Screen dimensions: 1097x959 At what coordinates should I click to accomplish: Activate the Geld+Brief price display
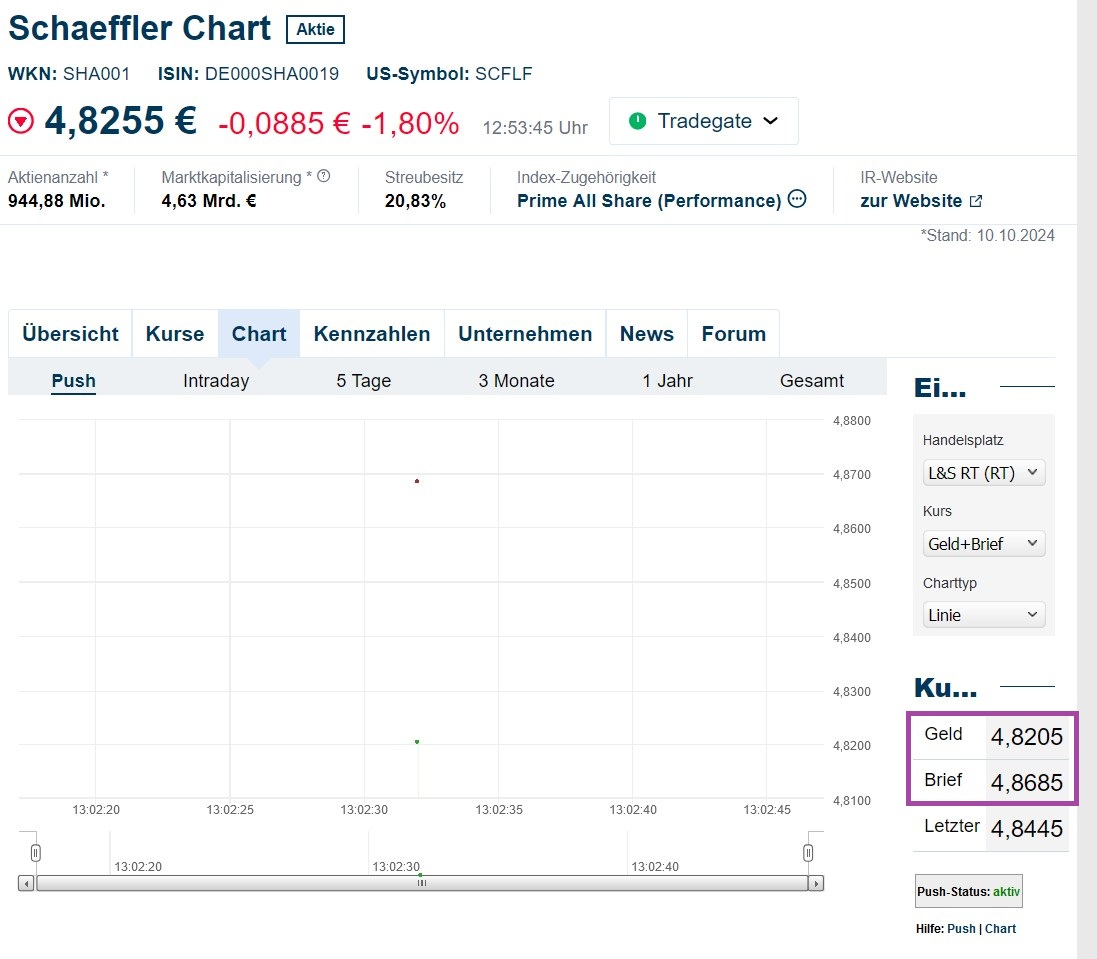tap(983, 543)
